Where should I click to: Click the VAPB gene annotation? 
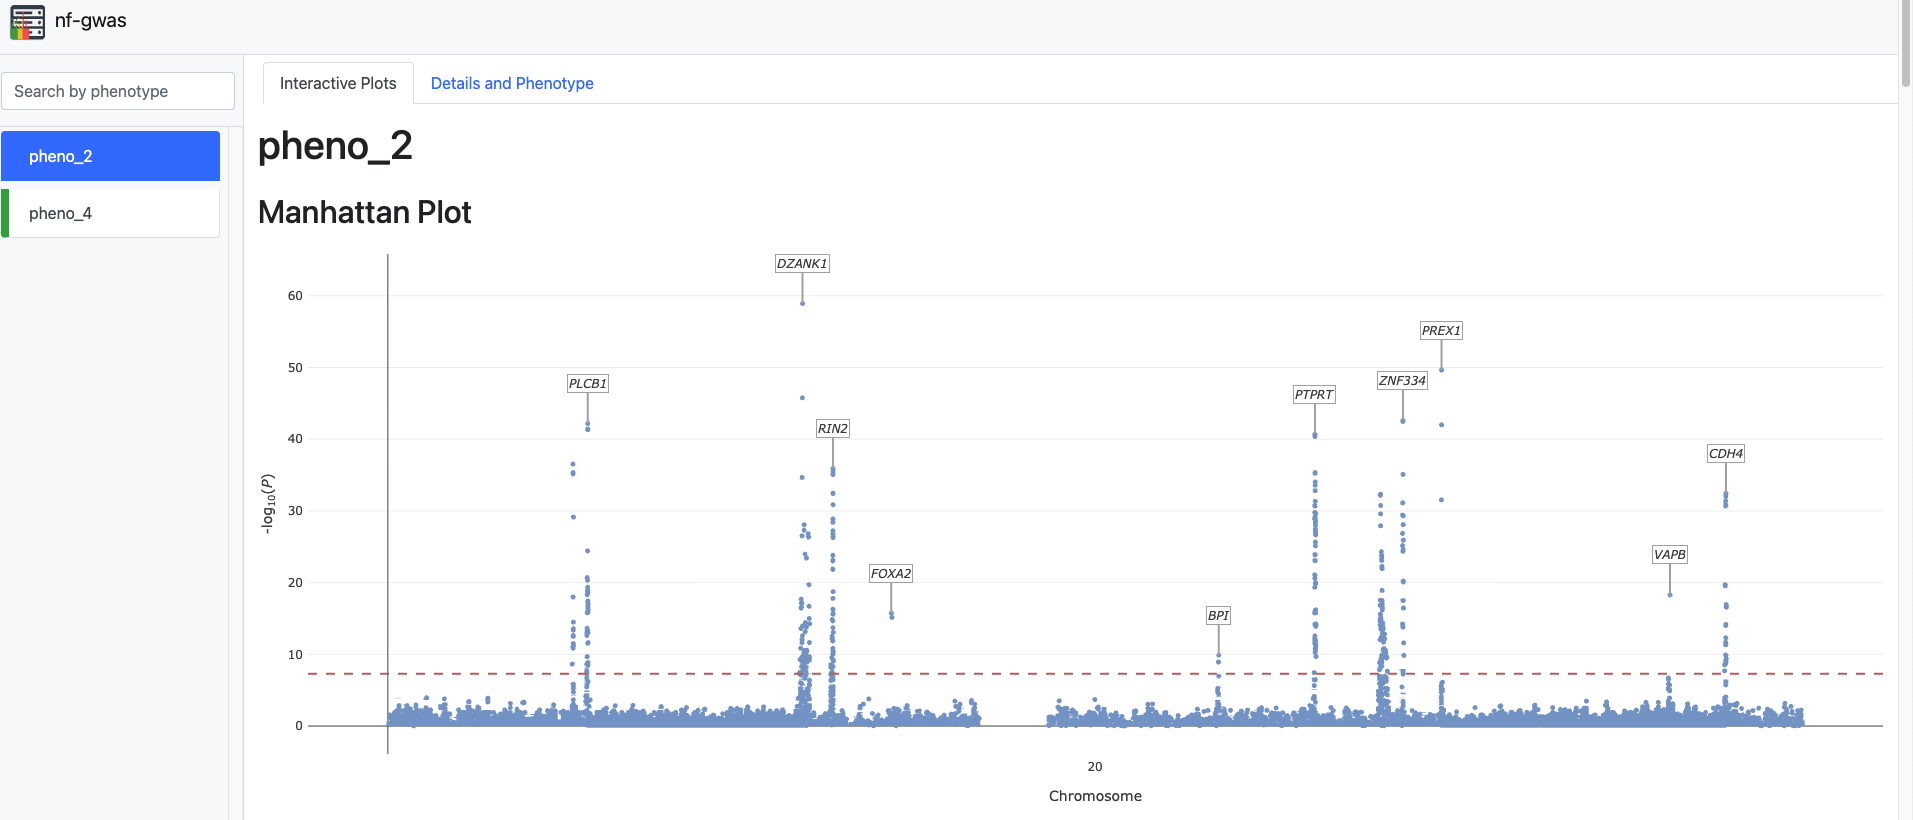(x=1669, y=555)
